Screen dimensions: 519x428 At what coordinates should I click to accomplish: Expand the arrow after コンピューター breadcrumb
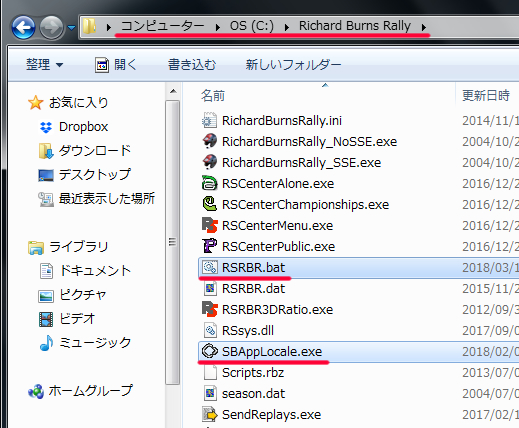pyautogui.click(x=217, y=27)
